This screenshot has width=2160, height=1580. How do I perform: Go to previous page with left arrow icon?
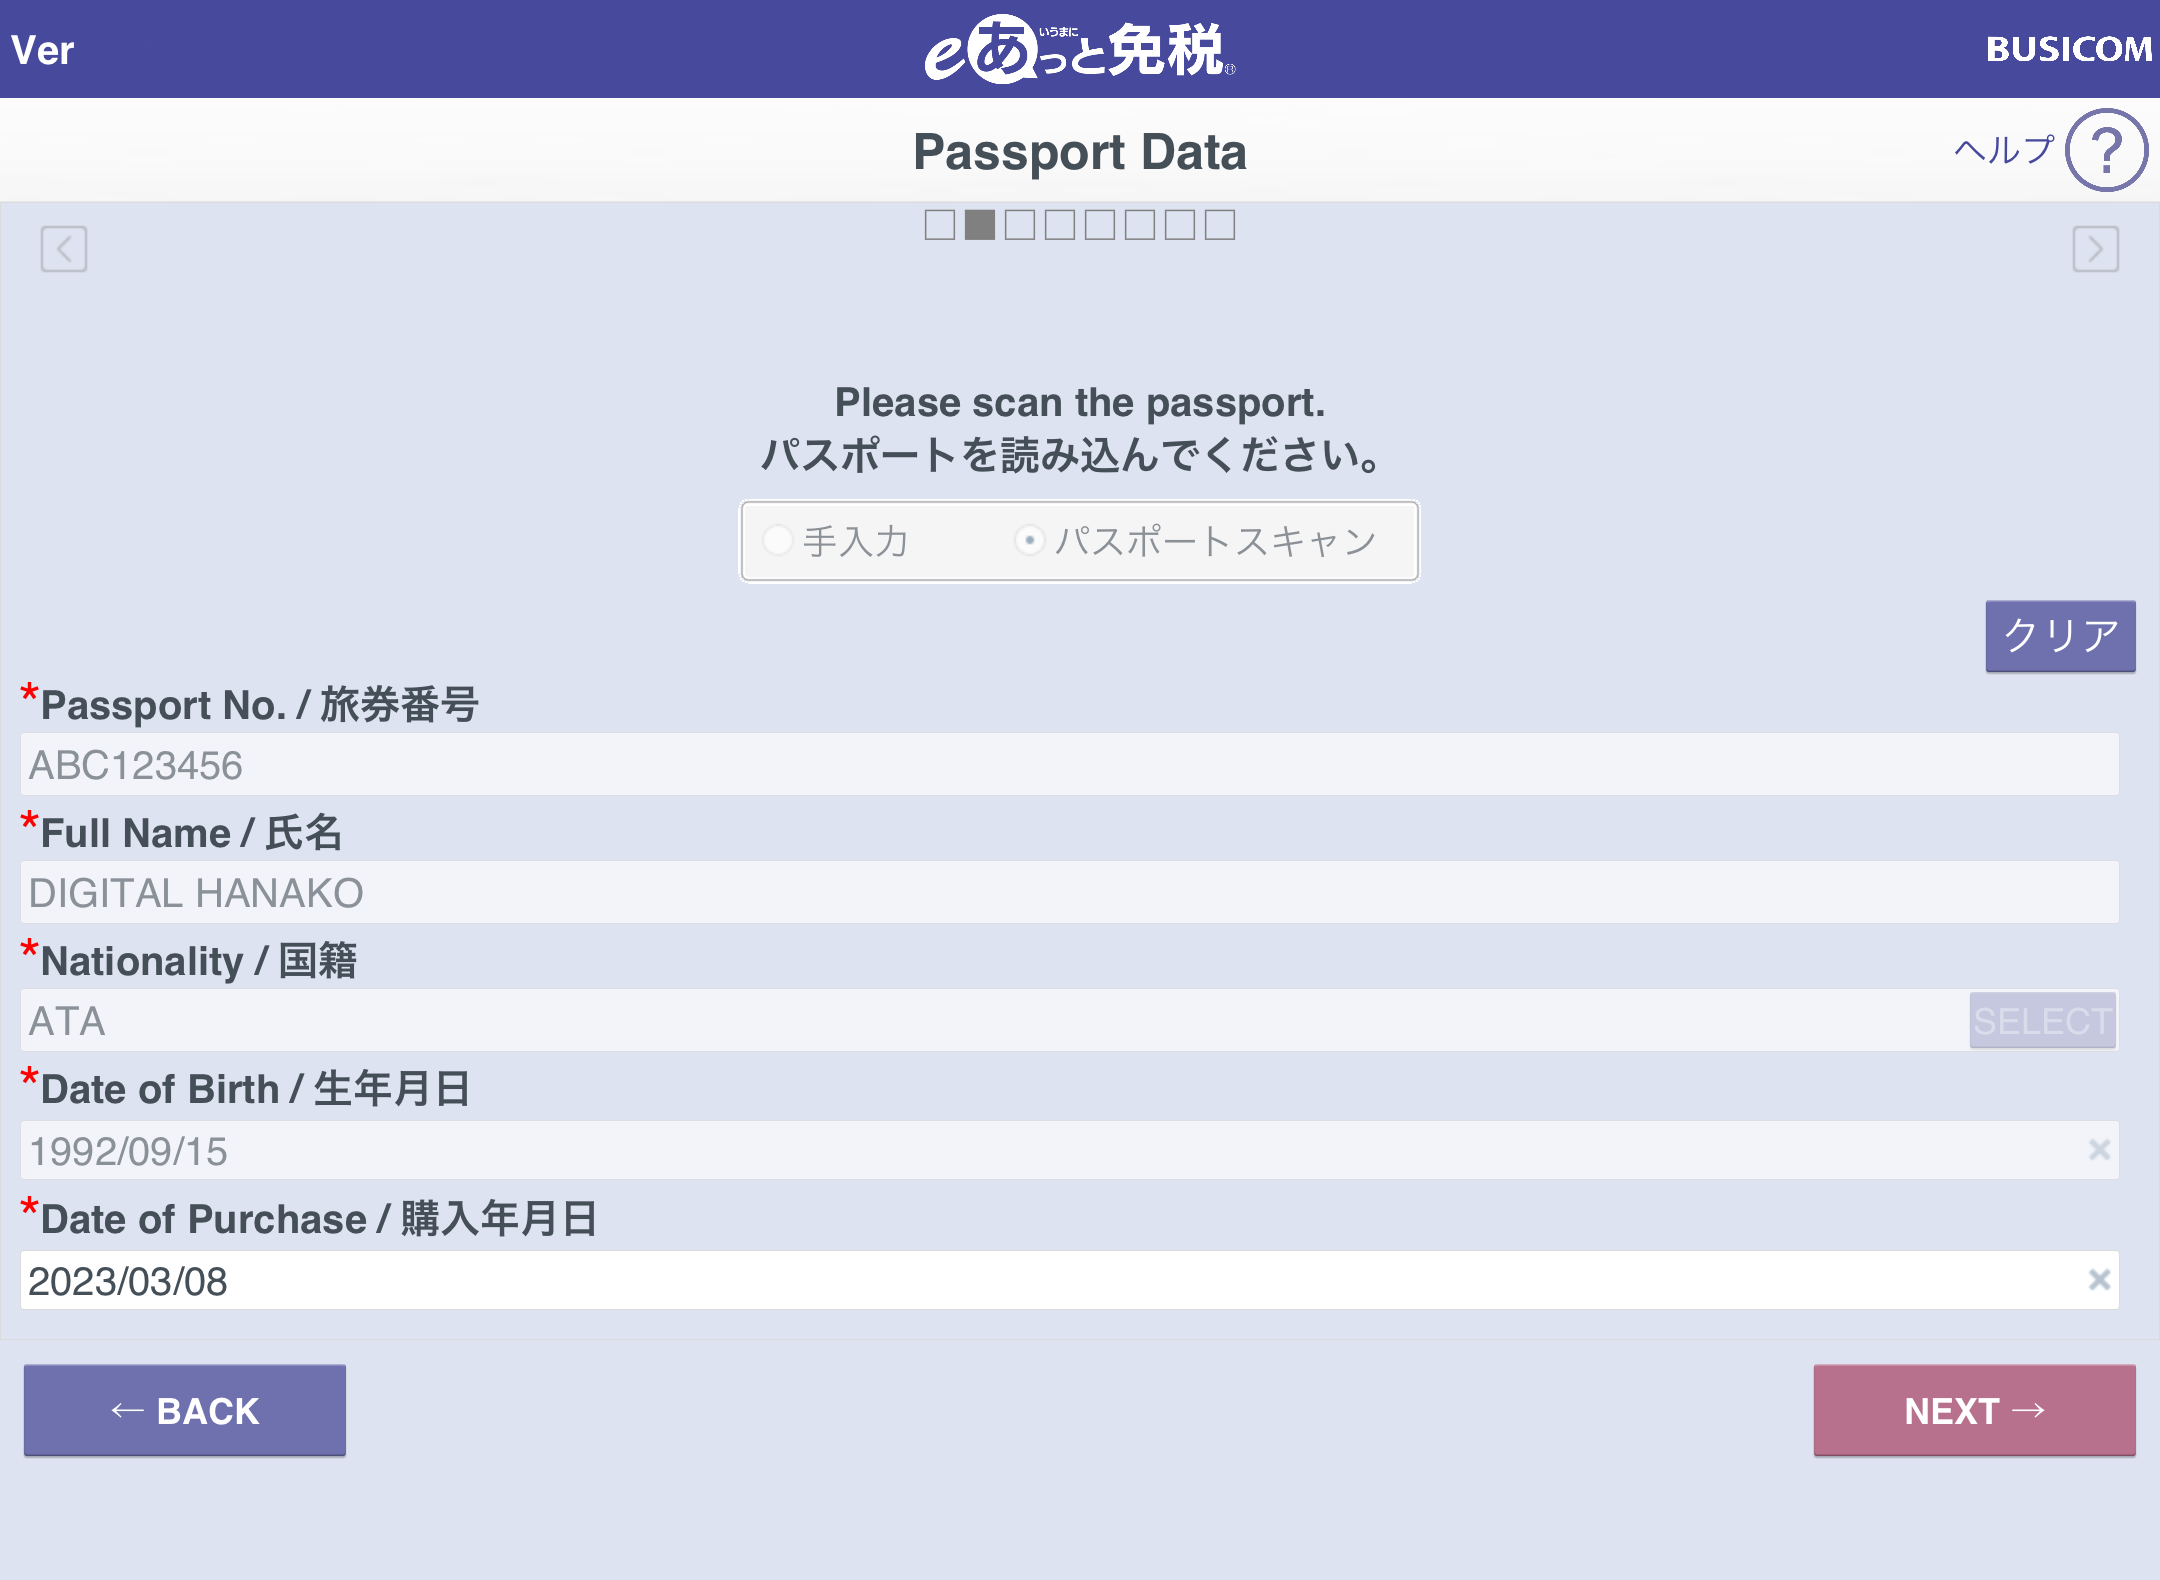pyautogui.click(x=64, y=249)
